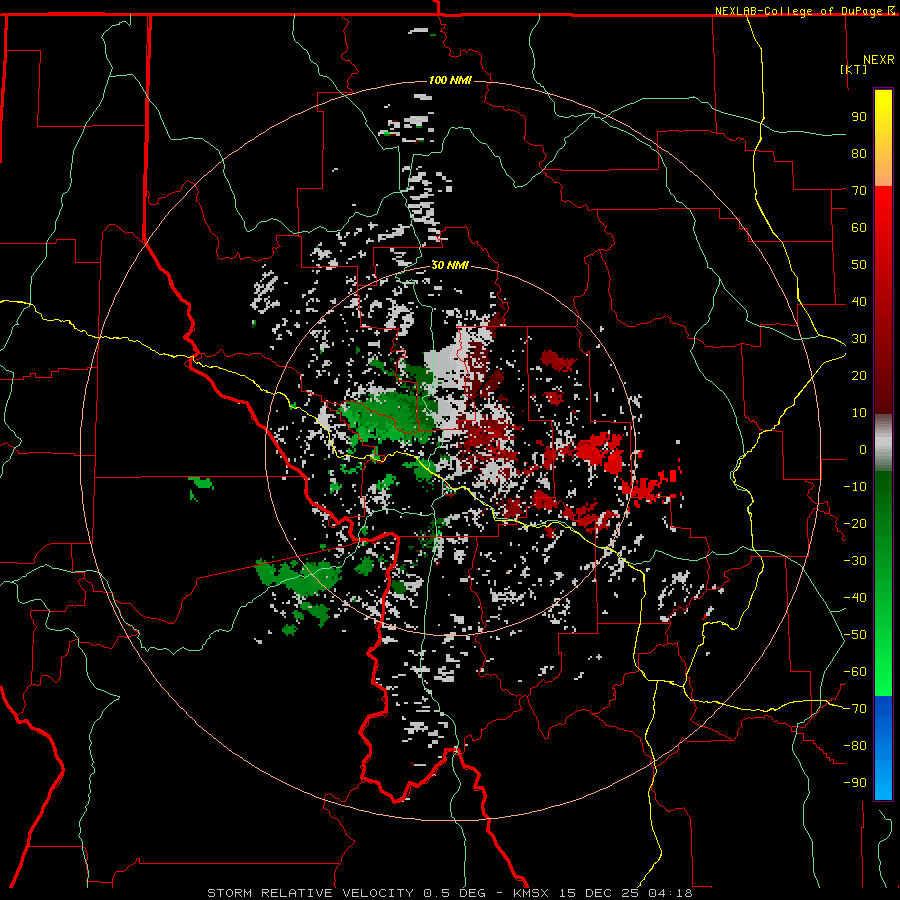Image resolution: width=900 pixels, height=900 pixels.
Task: Click the 04:18 timestamp in caption
Action: [670, 893]
